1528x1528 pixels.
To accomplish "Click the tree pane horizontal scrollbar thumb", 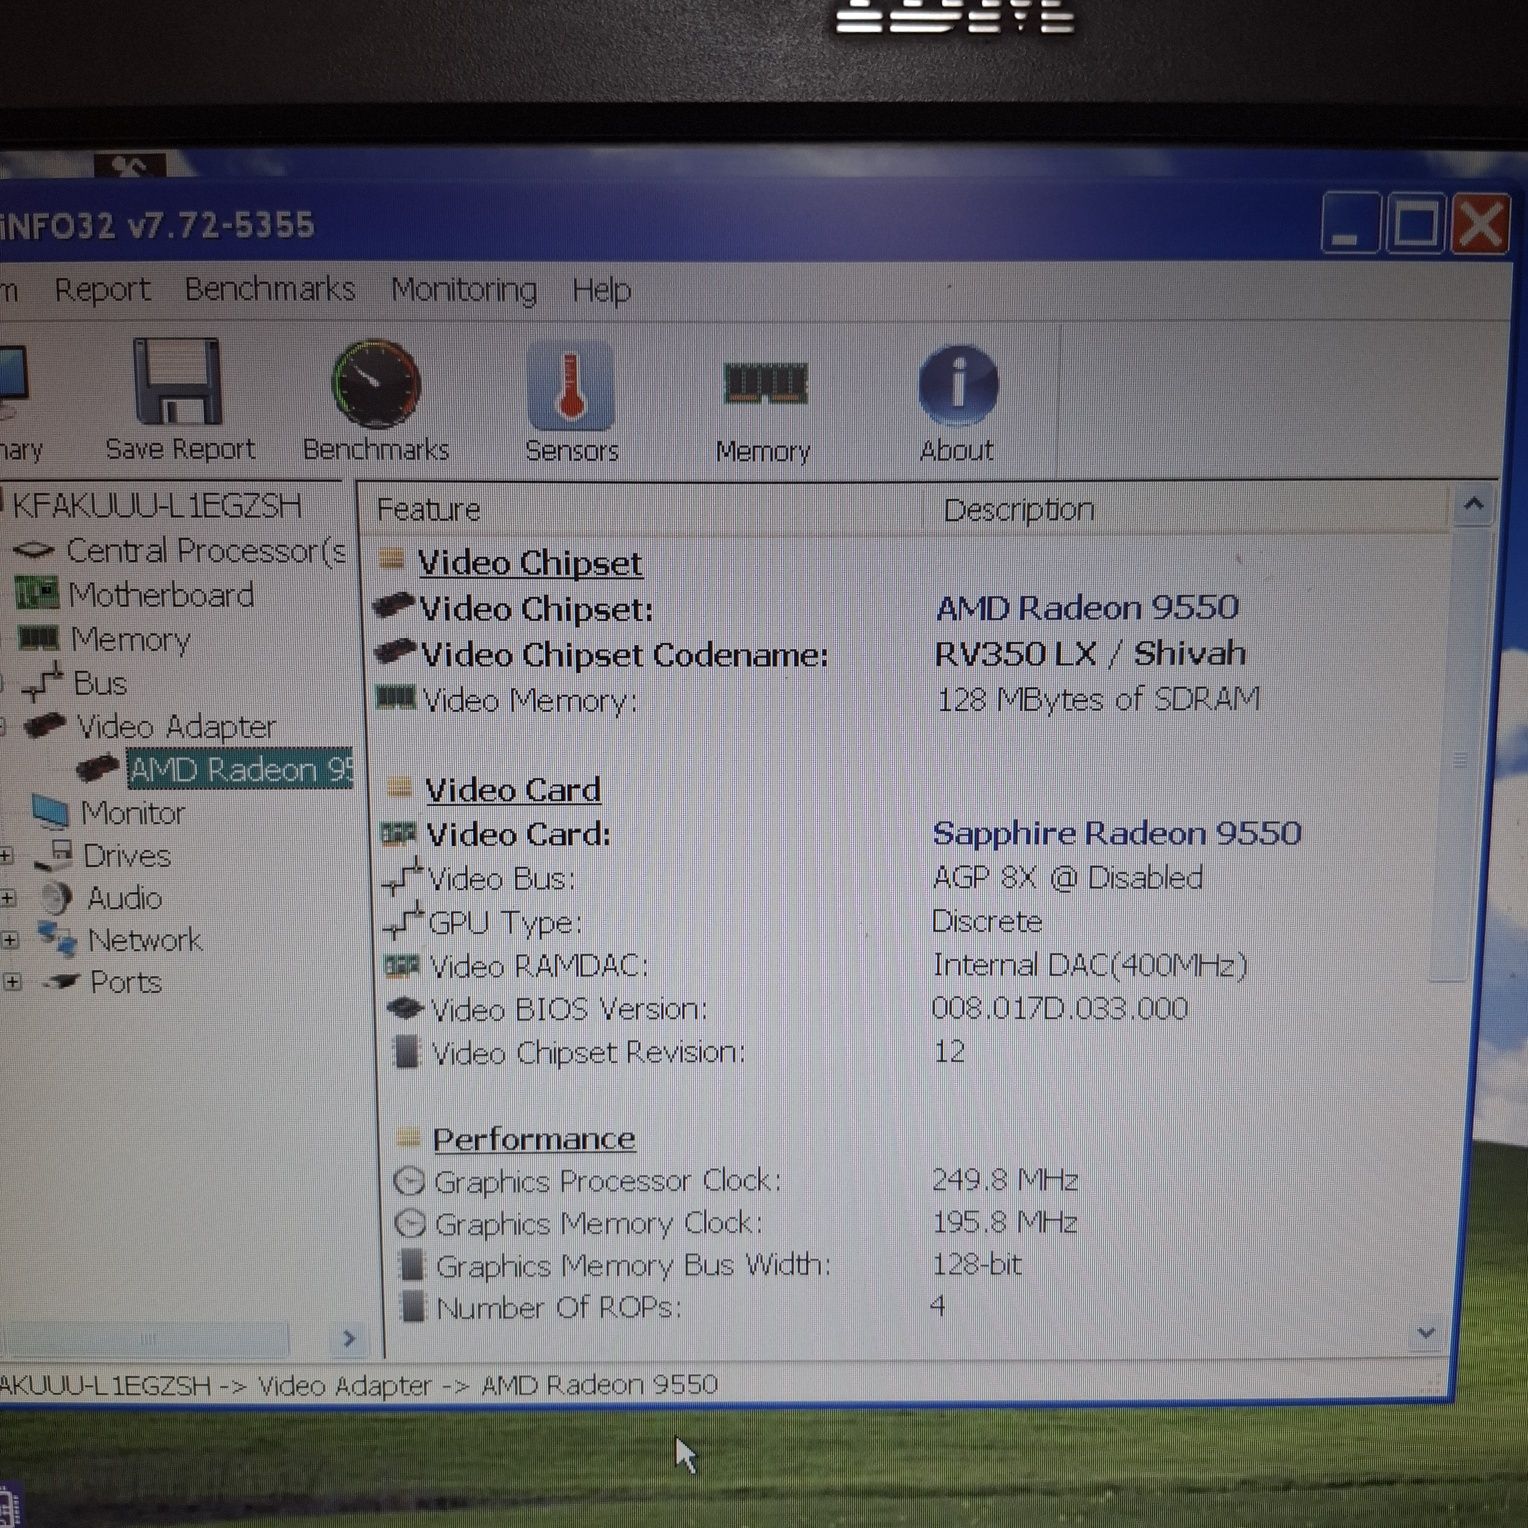I will [x=146, y=1339].
